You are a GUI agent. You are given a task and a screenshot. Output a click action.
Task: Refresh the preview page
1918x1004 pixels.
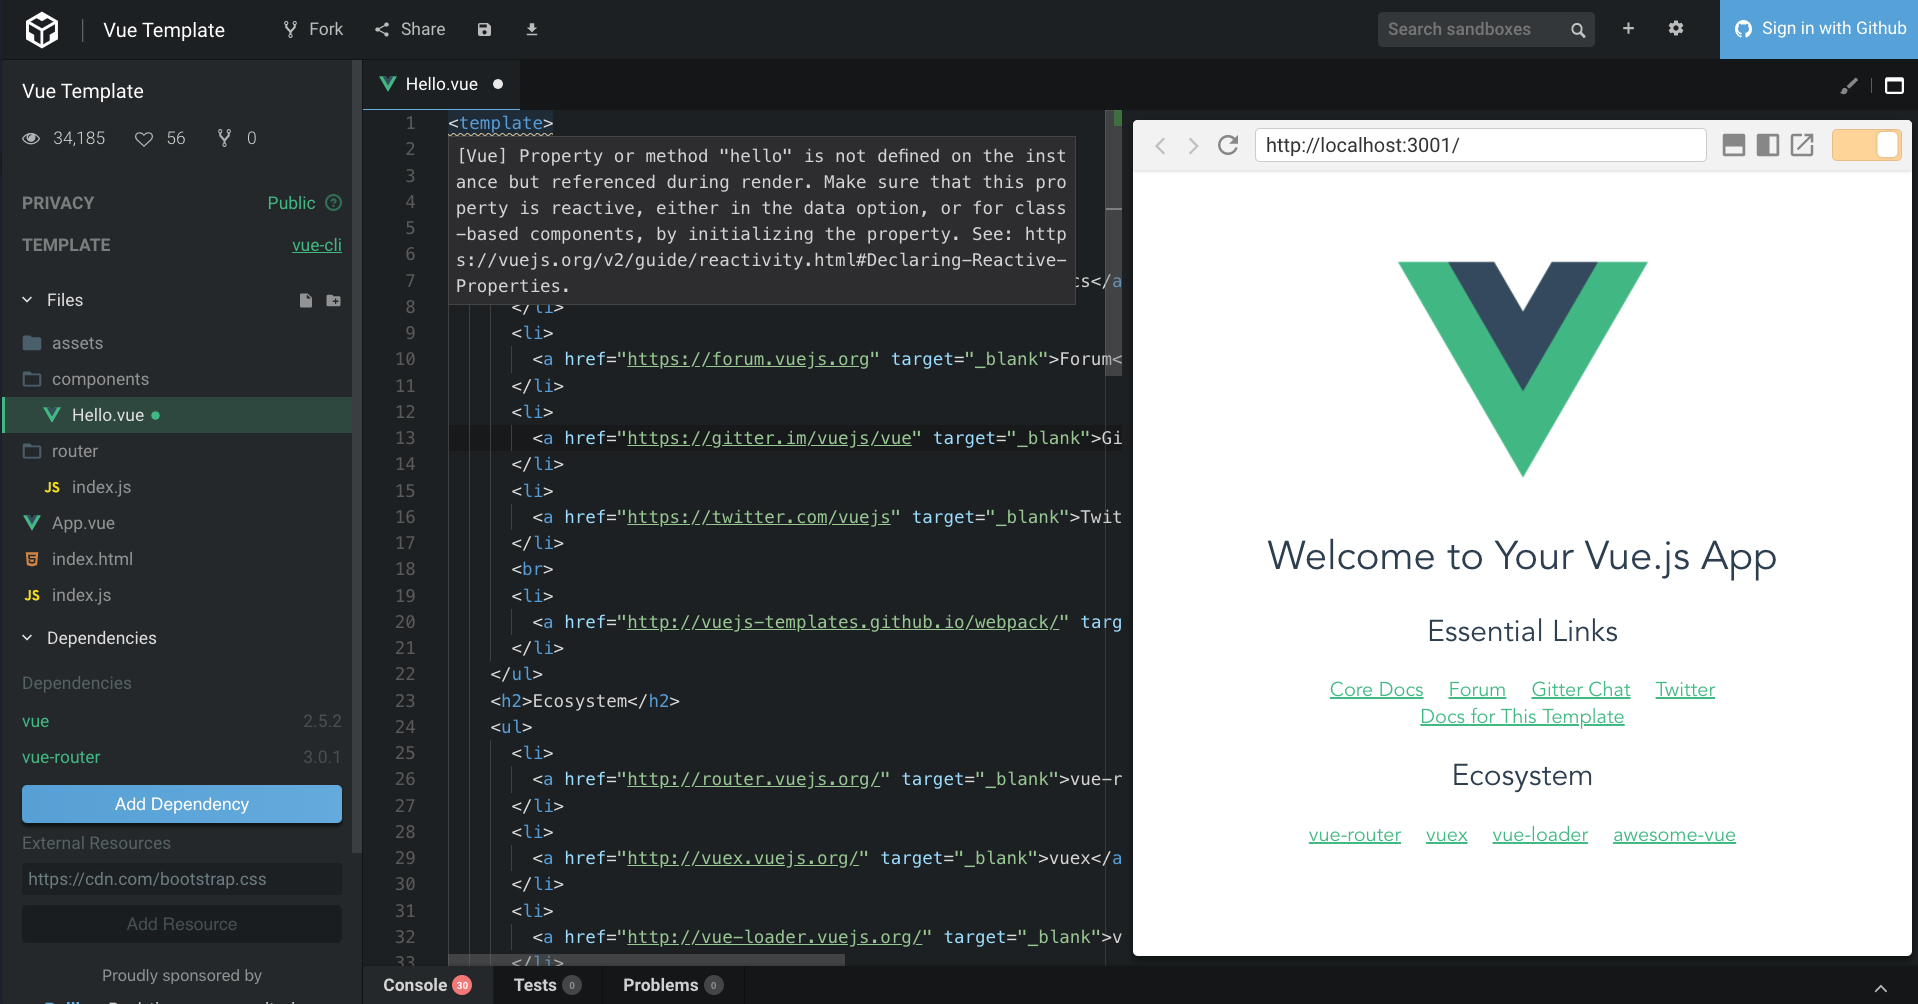click(x=1228, y=145)
